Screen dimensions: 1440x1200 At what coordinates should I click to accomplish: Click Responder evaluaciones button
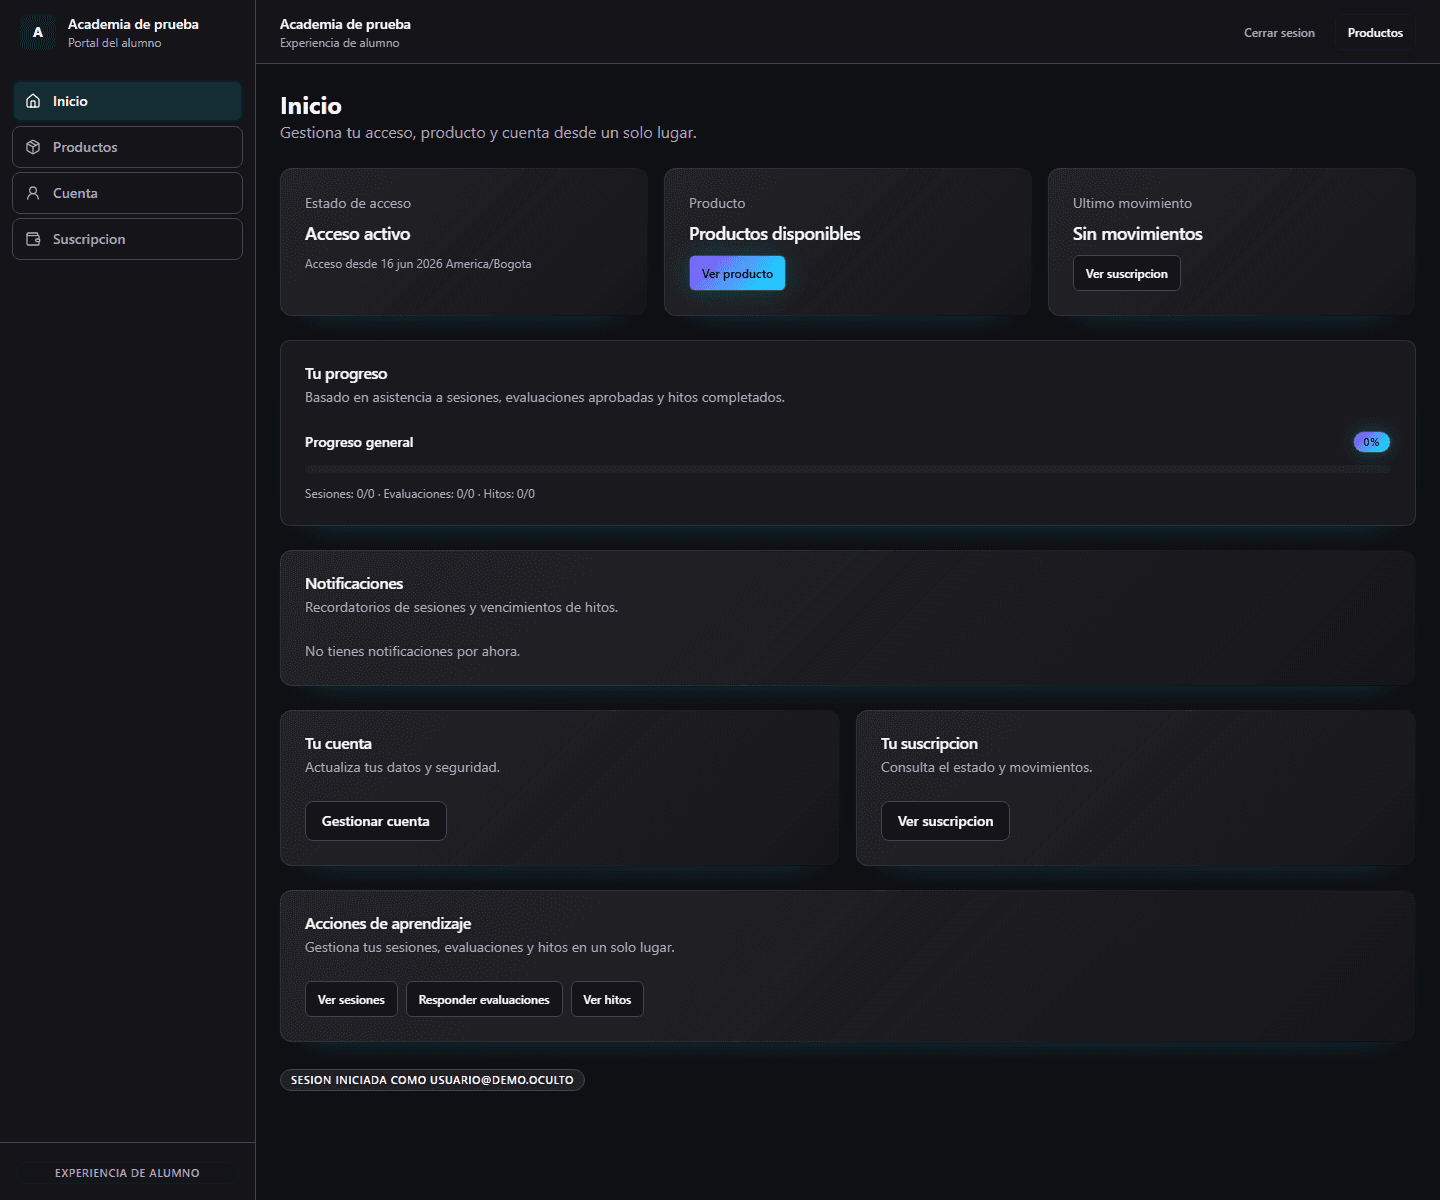click(x=484, y=999)
